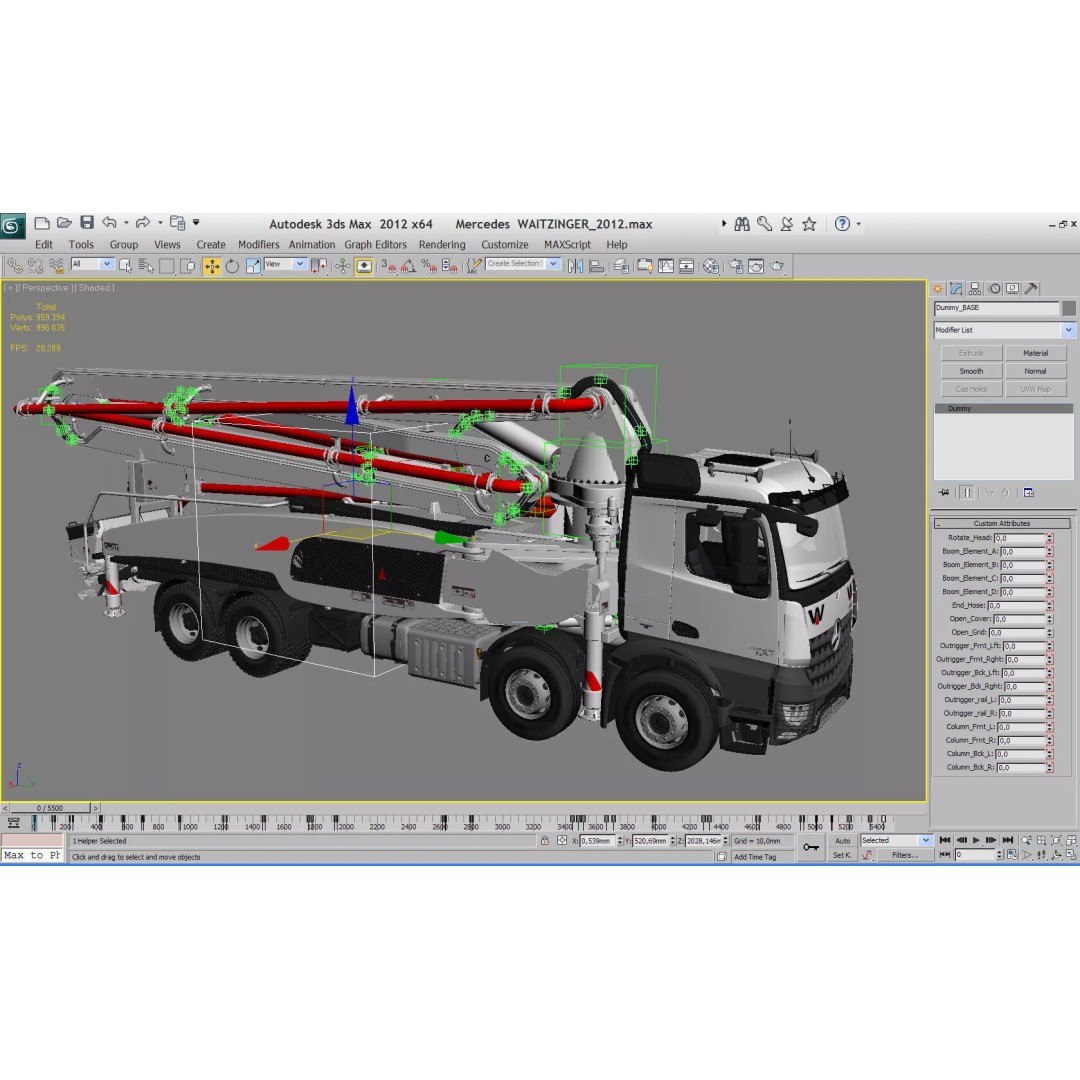Screen dimensions: 1080x1080
Task: Toggle the selection lock padlock icon
Action: tap(545, 840)
